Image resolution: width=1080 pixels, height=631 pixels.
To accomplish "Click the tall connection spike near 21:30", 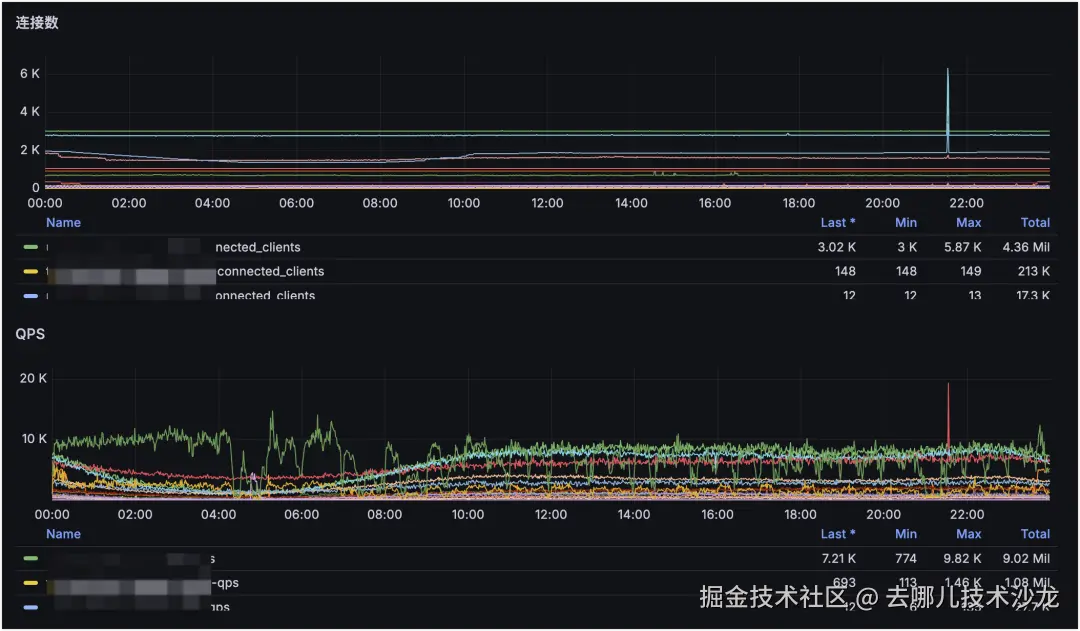I will (948, 110).
